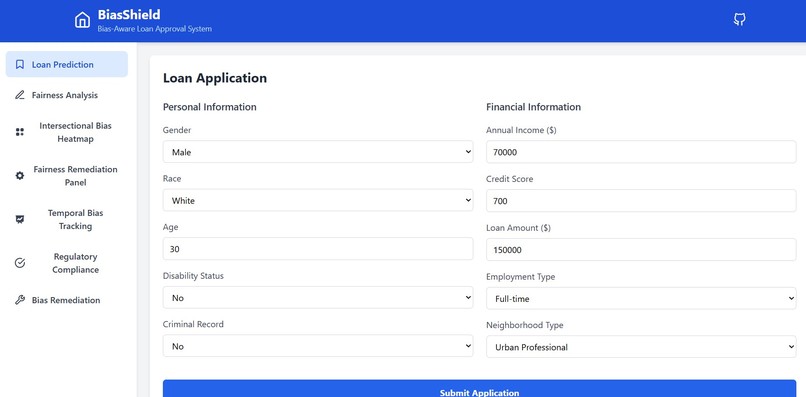The image size is (806, 397).
Task: Click the BiasShield home icon
Action: [82, 20]
